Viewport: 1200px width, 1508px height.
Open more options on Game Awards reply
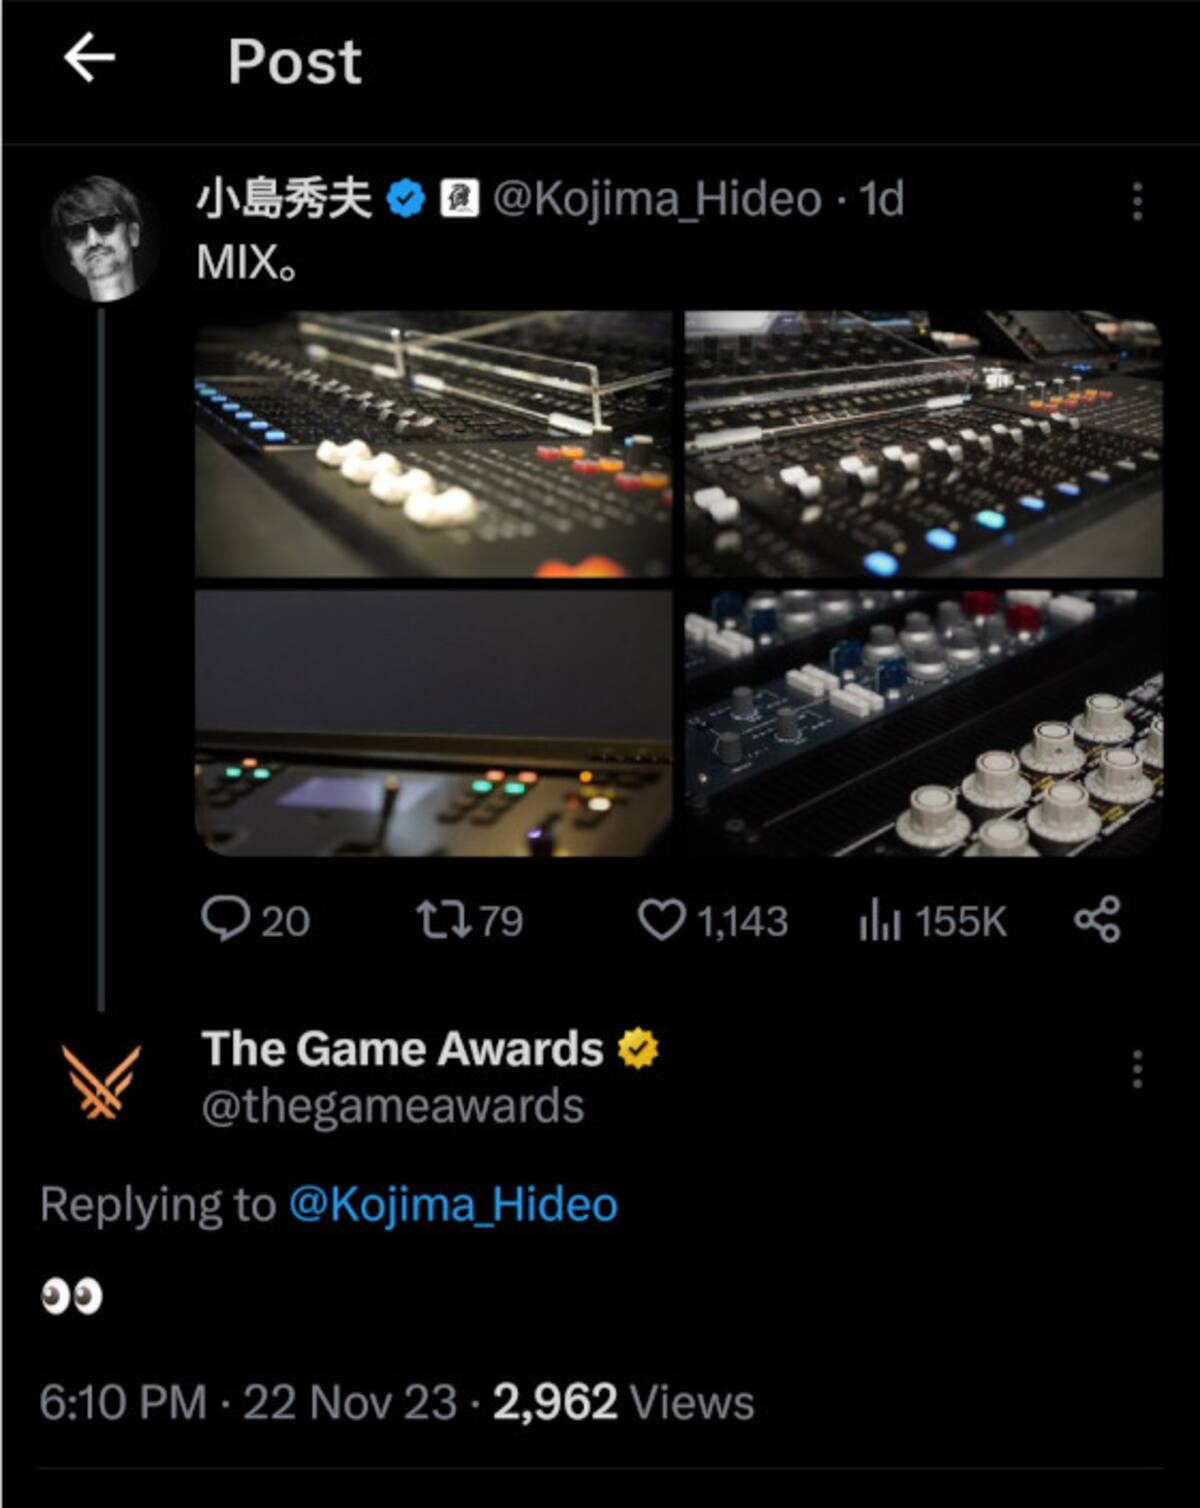pyautogui.click(x=1137, y=1069)
